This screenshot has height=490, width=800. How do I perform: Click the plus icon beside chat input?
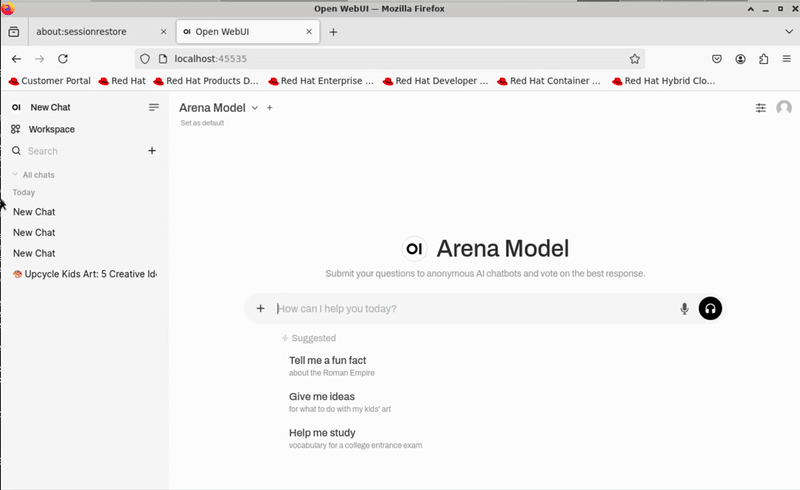point(261,309)
